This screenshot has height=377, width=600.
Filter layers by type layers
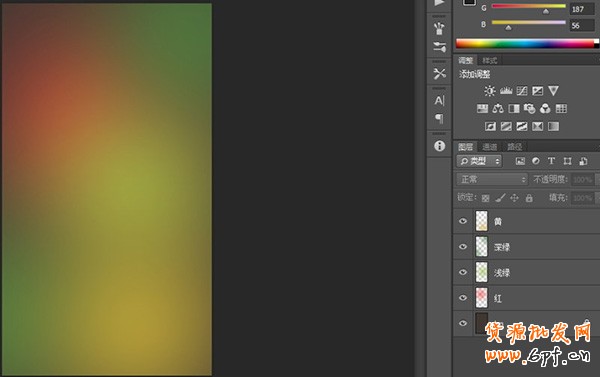tap(551, 161)
